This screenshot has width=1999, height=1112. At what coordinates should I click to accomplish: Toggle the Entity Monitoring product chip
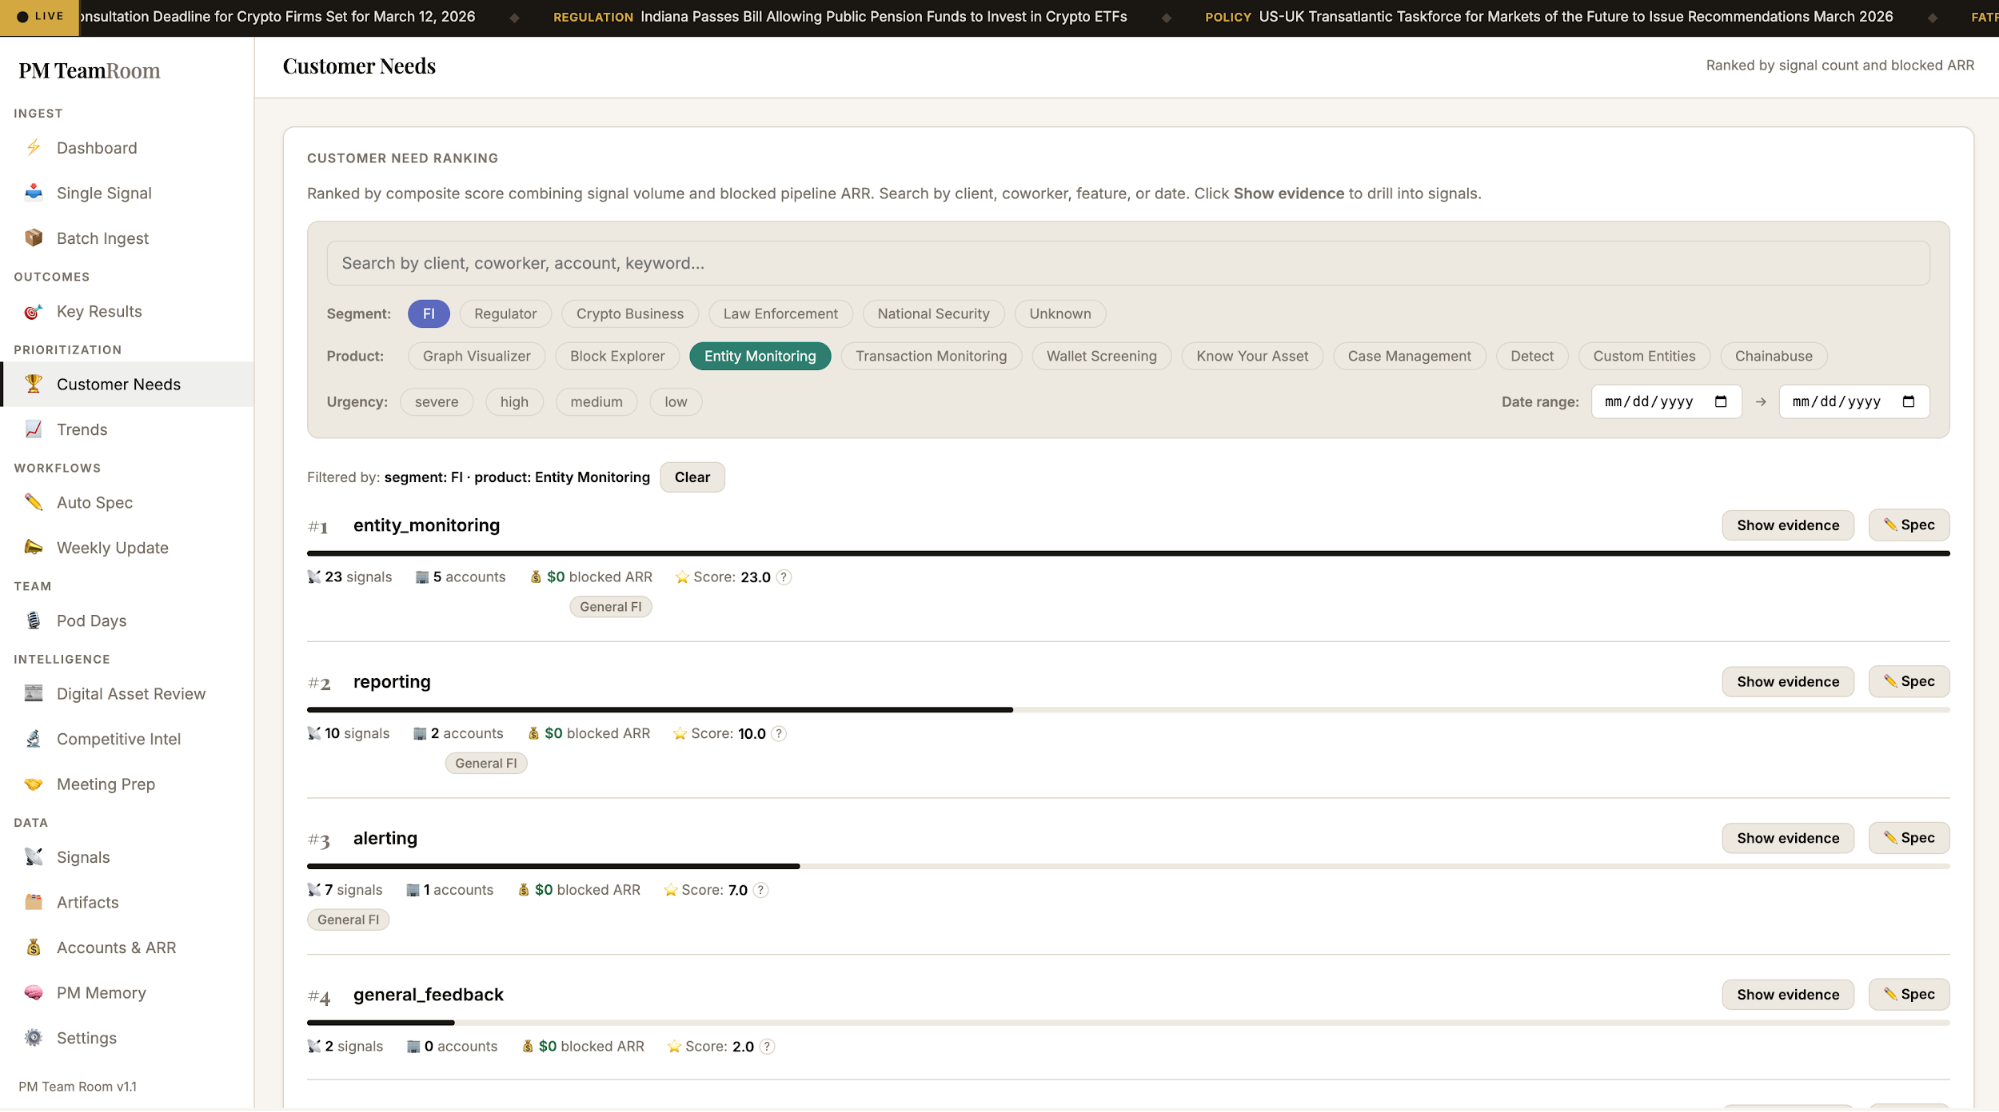point(759,356)
